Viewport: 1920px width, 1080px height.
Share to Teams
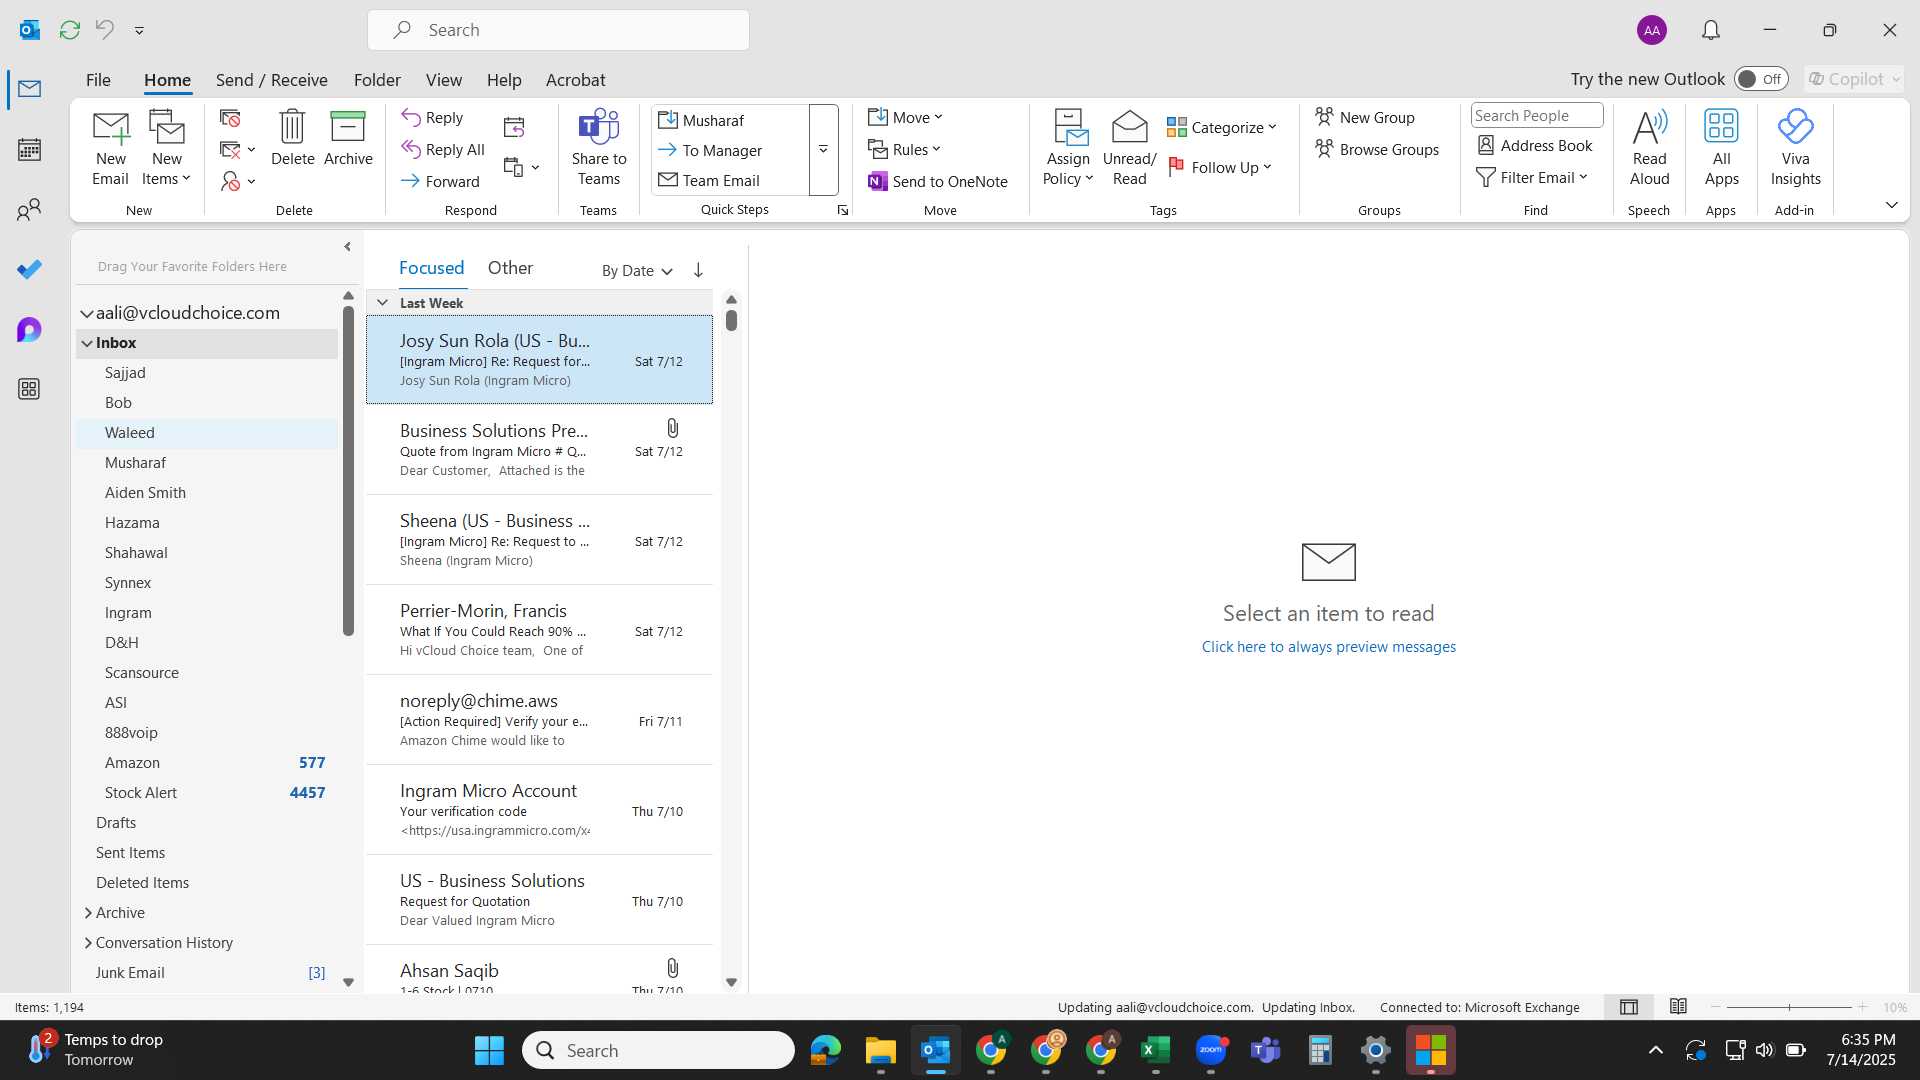click(x=599, y=148)
